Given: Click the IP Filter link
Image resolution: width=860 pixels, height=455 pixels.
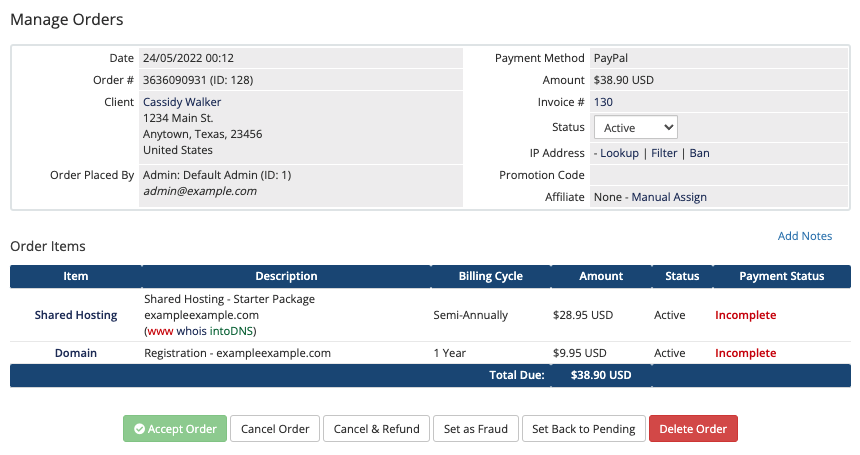Looking at the screenshot, I should (x=664, y=153).
